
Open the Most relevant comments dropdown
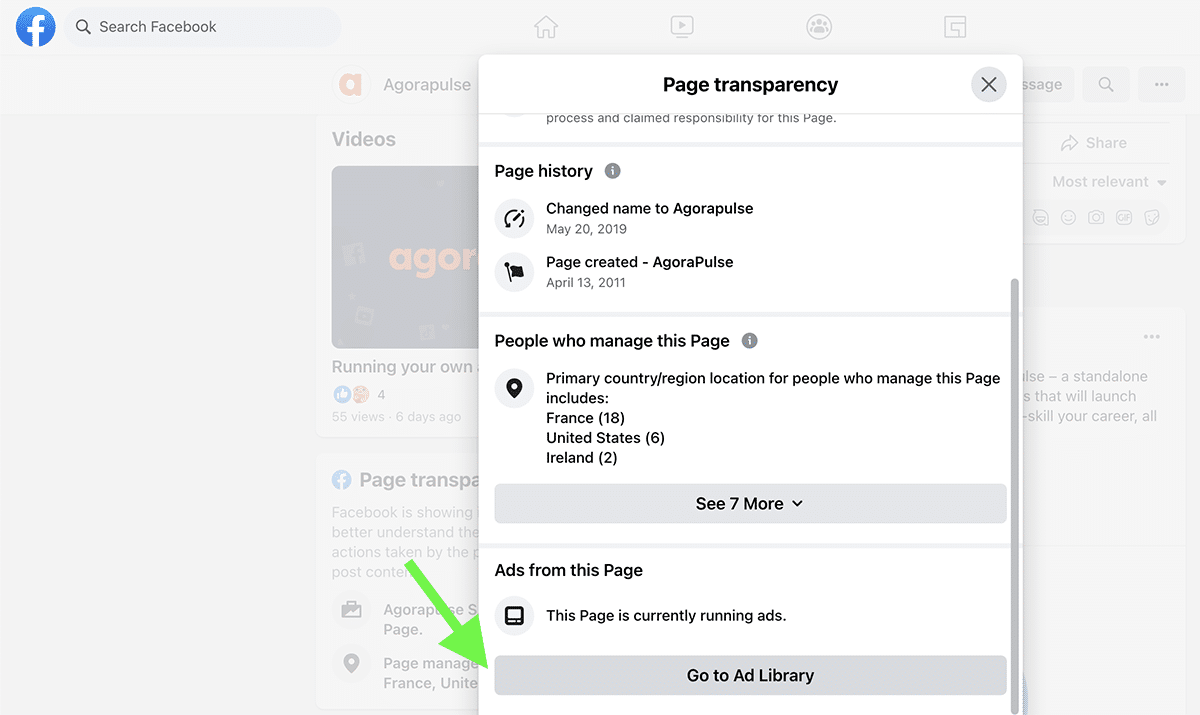click(x=1109, y=182)
